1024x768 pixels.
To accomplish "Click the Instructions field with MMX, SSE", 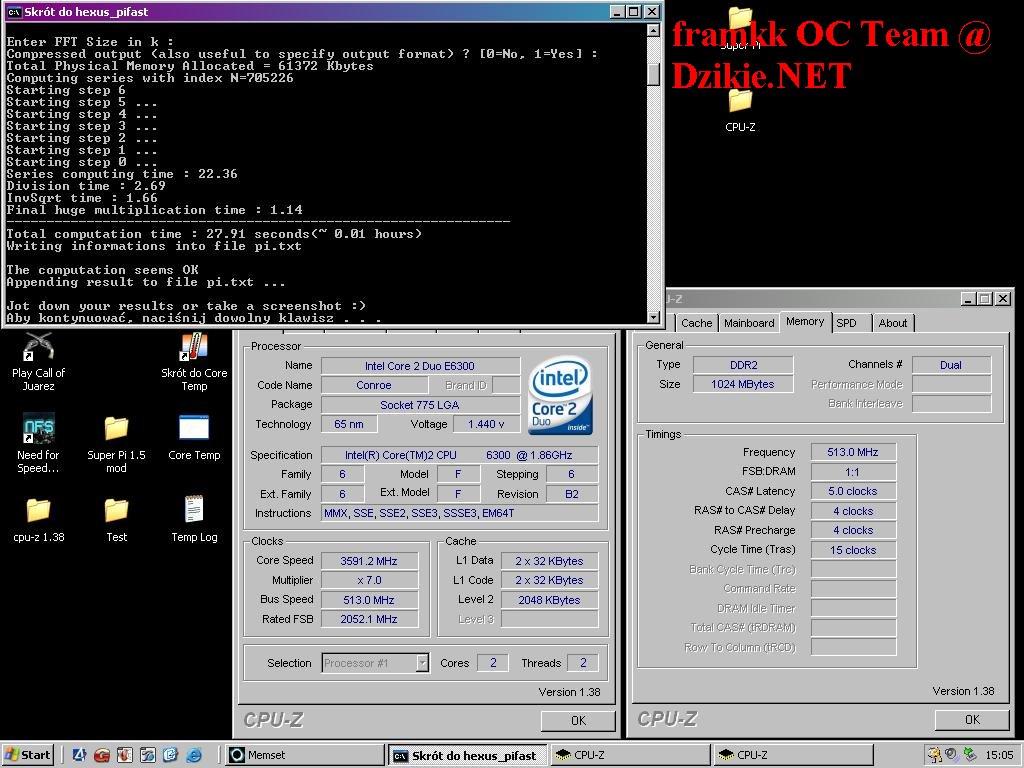I will click(x=460, y=513).
